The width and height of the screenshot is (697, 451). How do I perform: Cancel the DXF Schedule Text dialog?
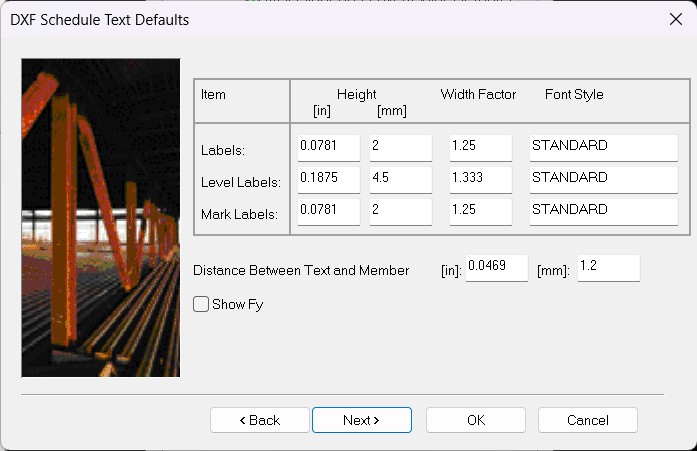click(x=587, y=420)
